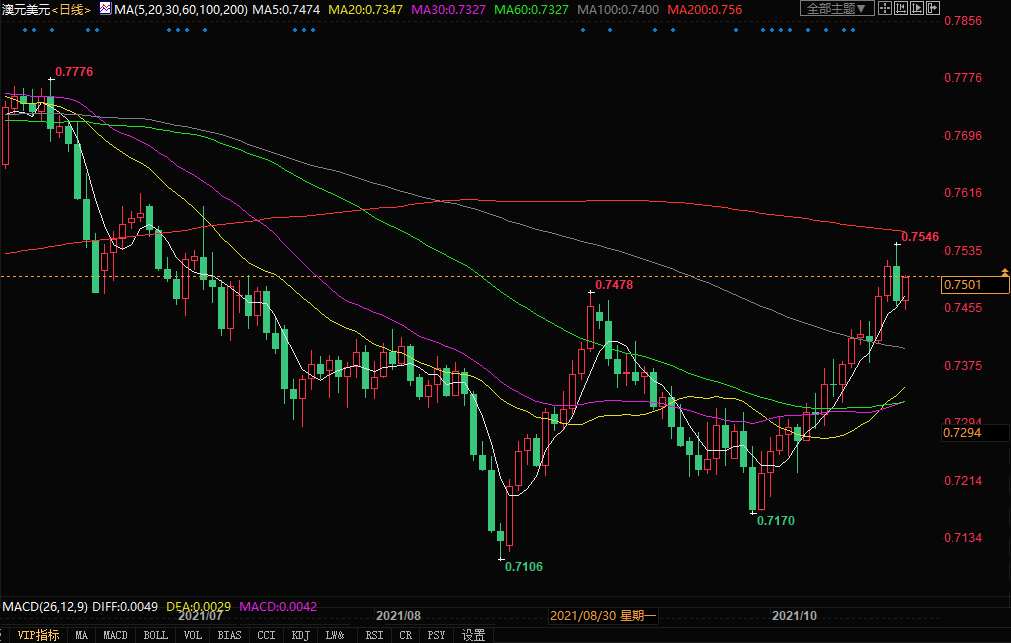Click the 0.7501 current price tag
The width and height of the screenshot is (1011, 643).
point(962,285)
